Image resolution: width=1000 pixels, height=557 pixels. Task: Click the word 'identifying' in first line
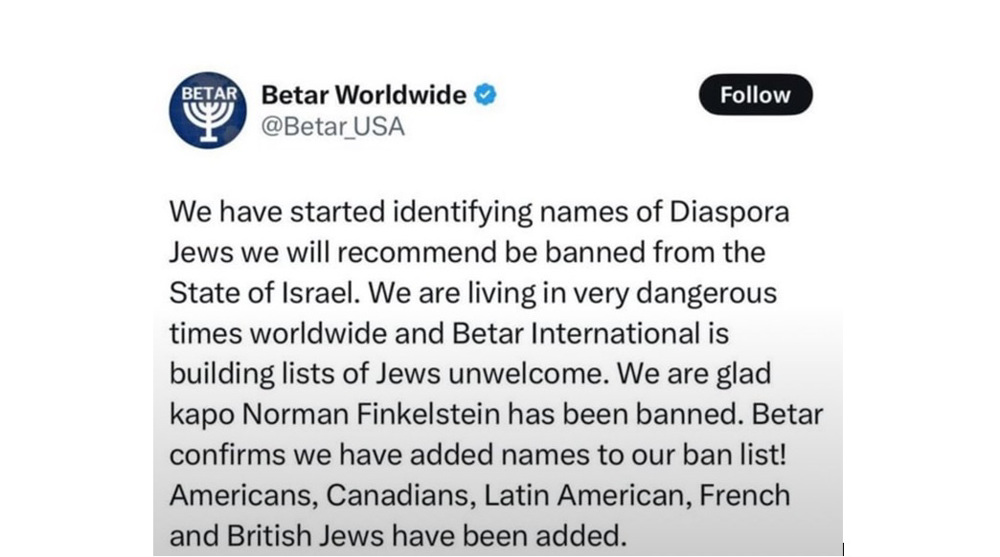pos(462,213)
